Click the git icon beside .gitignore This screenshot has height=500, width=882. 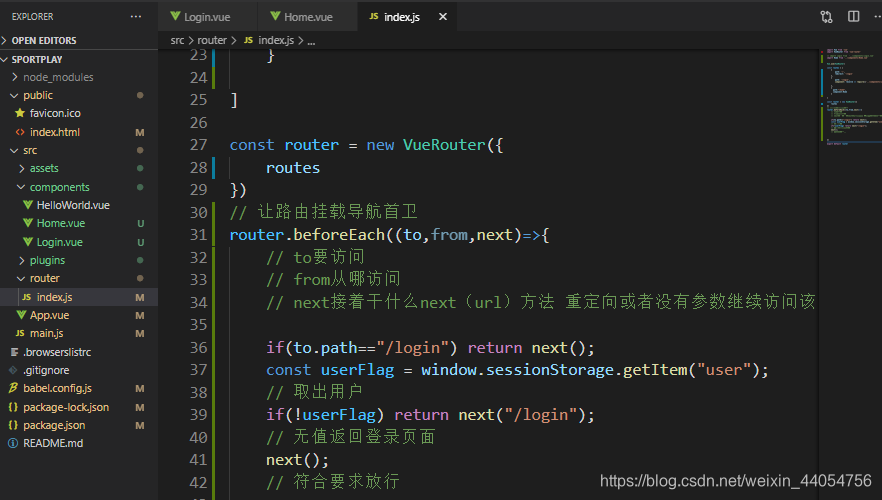[13, 370]
